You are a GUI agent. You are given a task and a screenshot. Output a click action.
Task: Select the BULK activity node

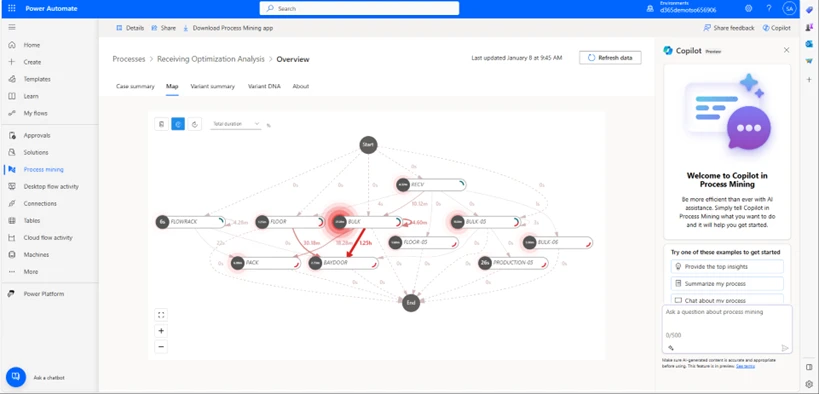coord(368,222)
